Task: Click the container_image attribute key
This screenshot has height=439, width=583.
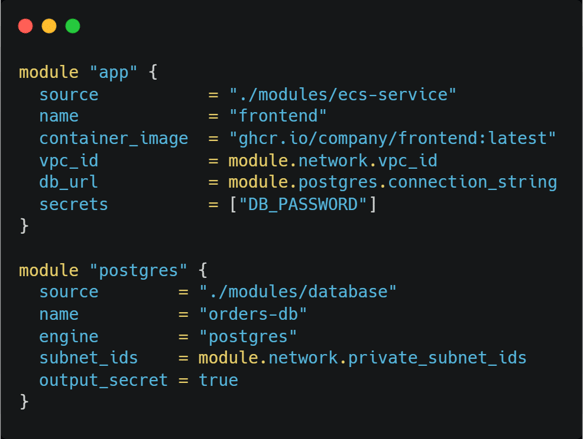Action: (x=114, y=139)
